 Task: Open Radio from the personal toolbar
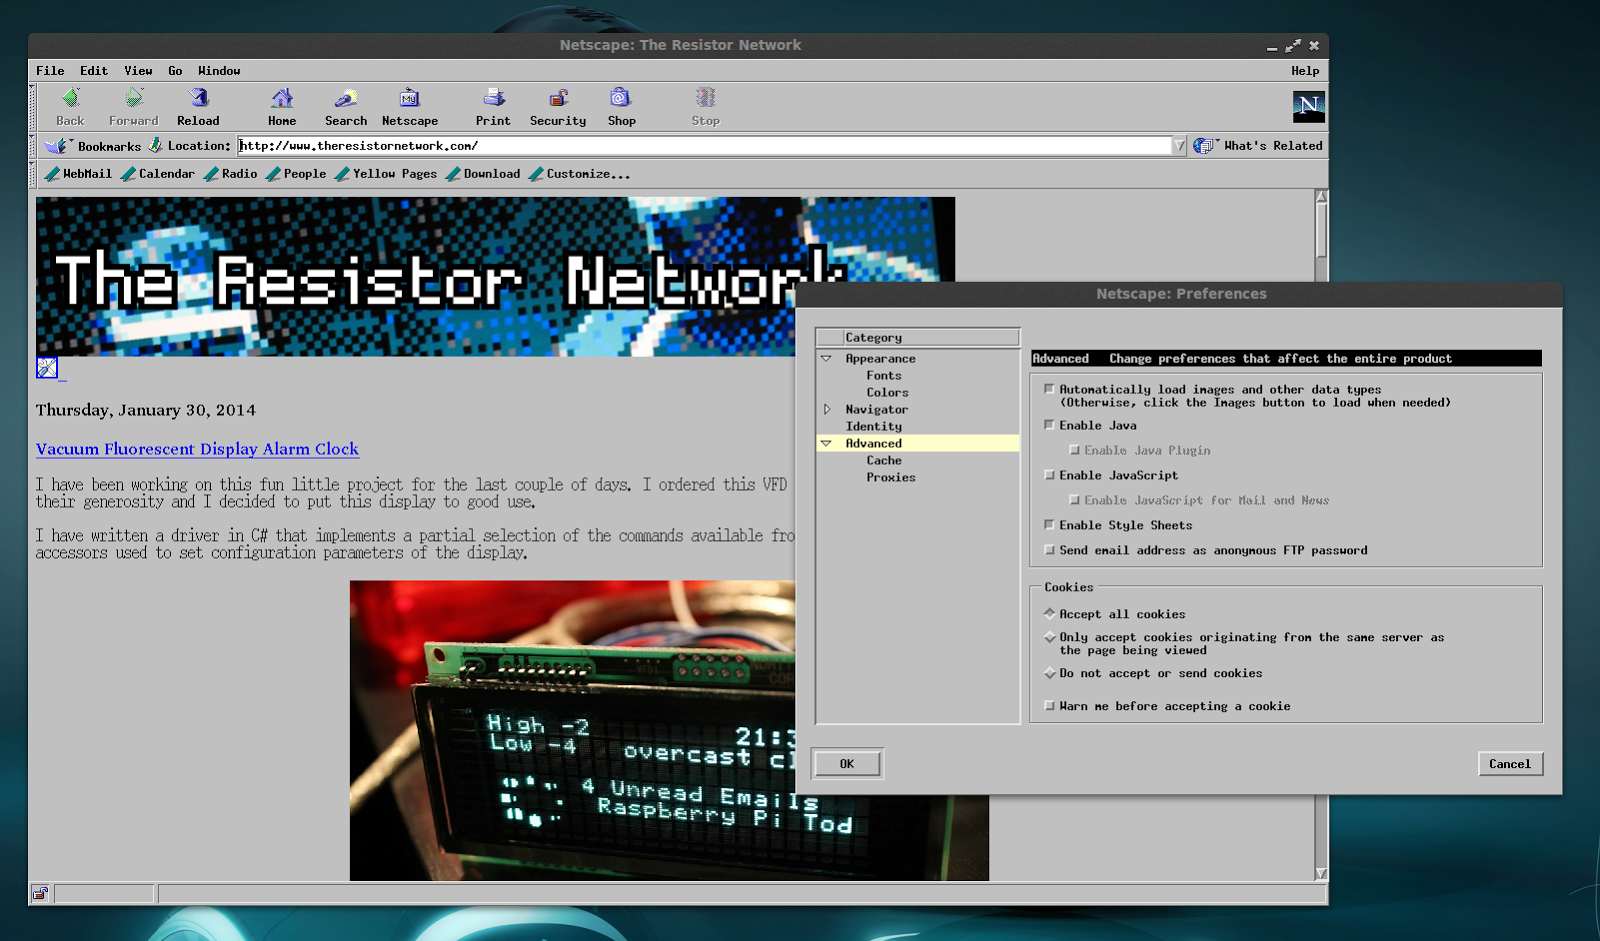(x=231, y=174)
